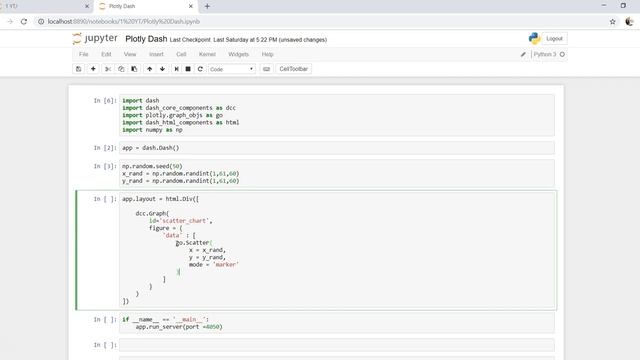This screenshot has height=360, width=640.
Task: Click the app.run_server(port=8050) line
Action: 179,327
